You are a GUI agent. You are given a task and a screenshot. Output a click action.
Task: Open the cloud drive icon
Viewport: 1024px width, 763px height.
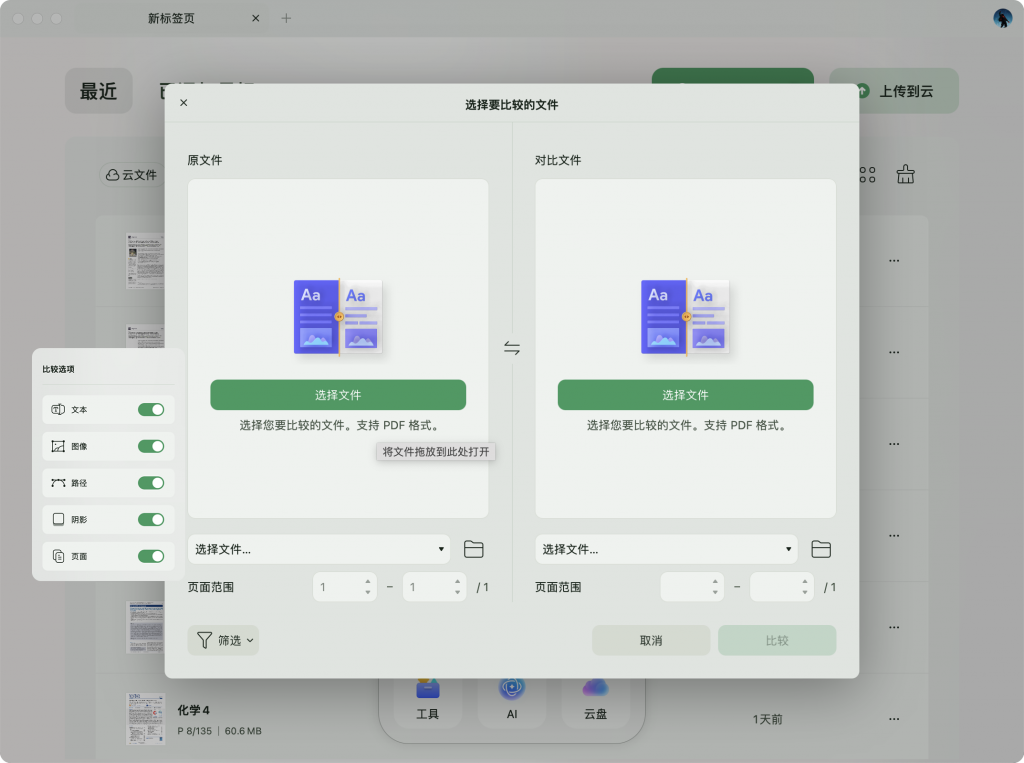coord(596,689)
